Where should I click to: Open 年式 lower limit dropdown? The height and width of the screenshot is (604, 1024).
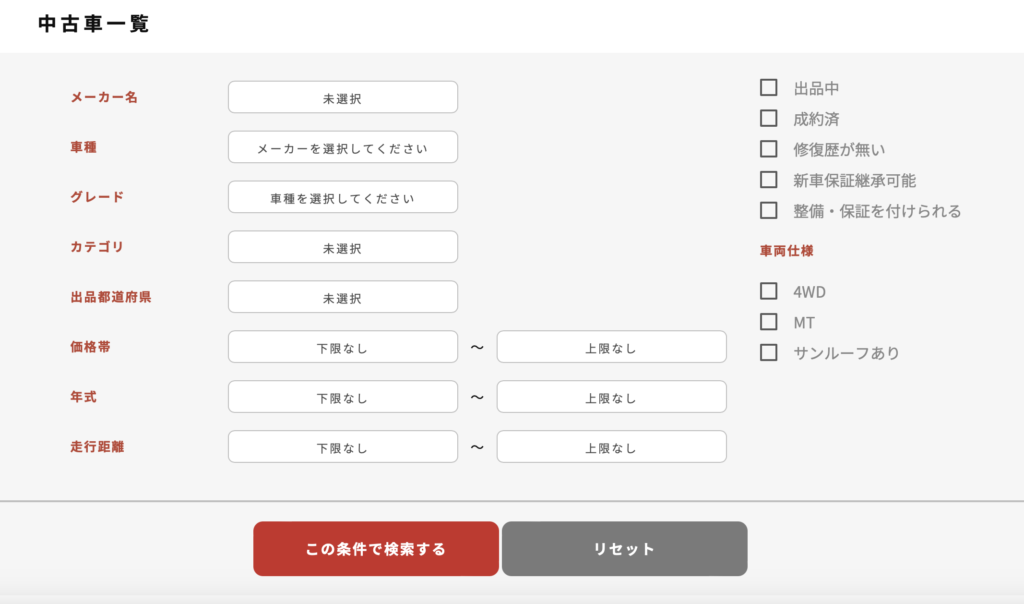pyautogui.click(x=343, y=397)
